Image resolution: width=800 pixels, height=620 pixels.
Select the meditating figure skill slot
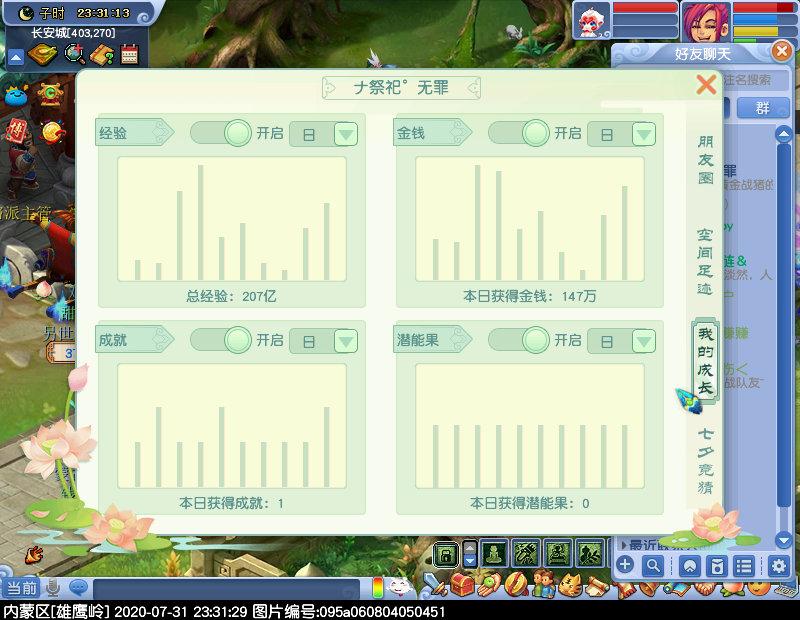(x=493, y=553)
